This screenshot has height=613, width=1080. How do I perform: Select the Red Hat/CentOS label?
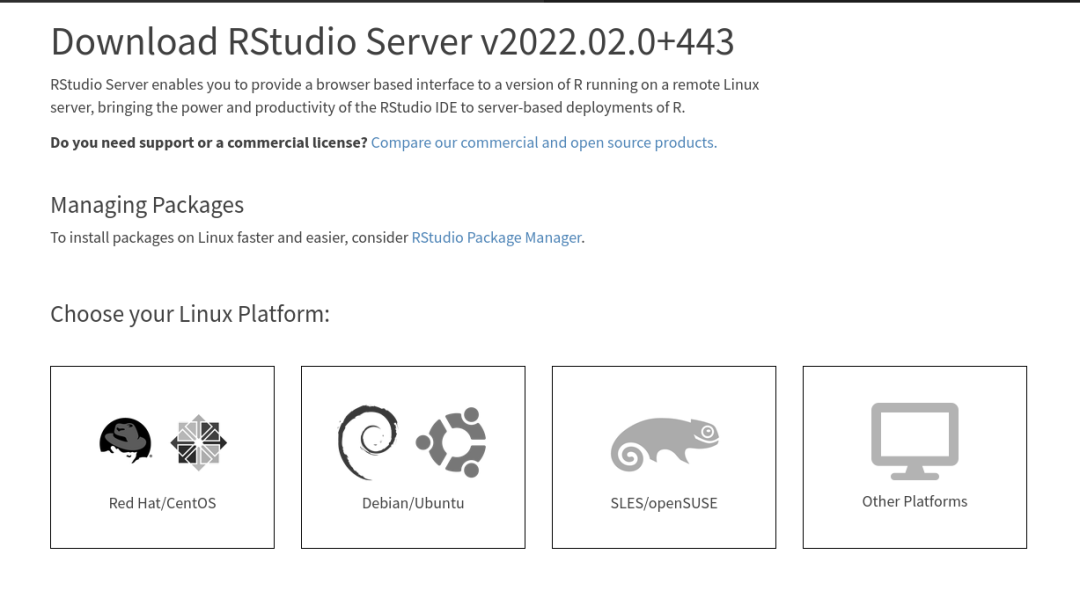tap(163, 503)
